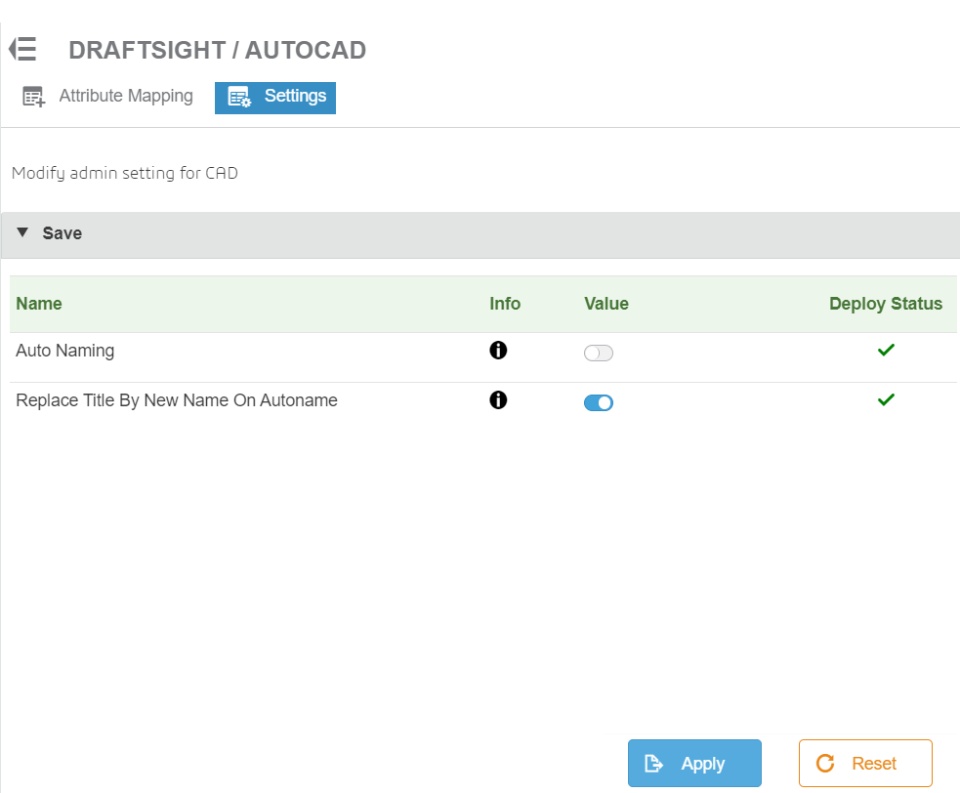Click Replace Title deploy status checkmark
The height and width of the screenshot is (793, 960).
pyautogui.click(x=886, y=400)
